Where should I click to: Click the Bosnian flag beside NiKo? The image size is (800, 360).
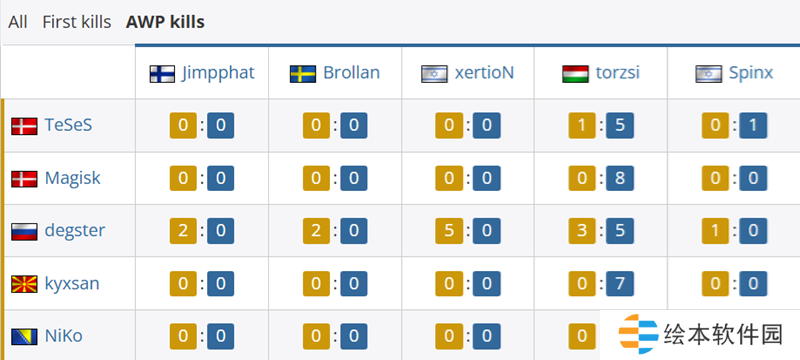point(24,337)
